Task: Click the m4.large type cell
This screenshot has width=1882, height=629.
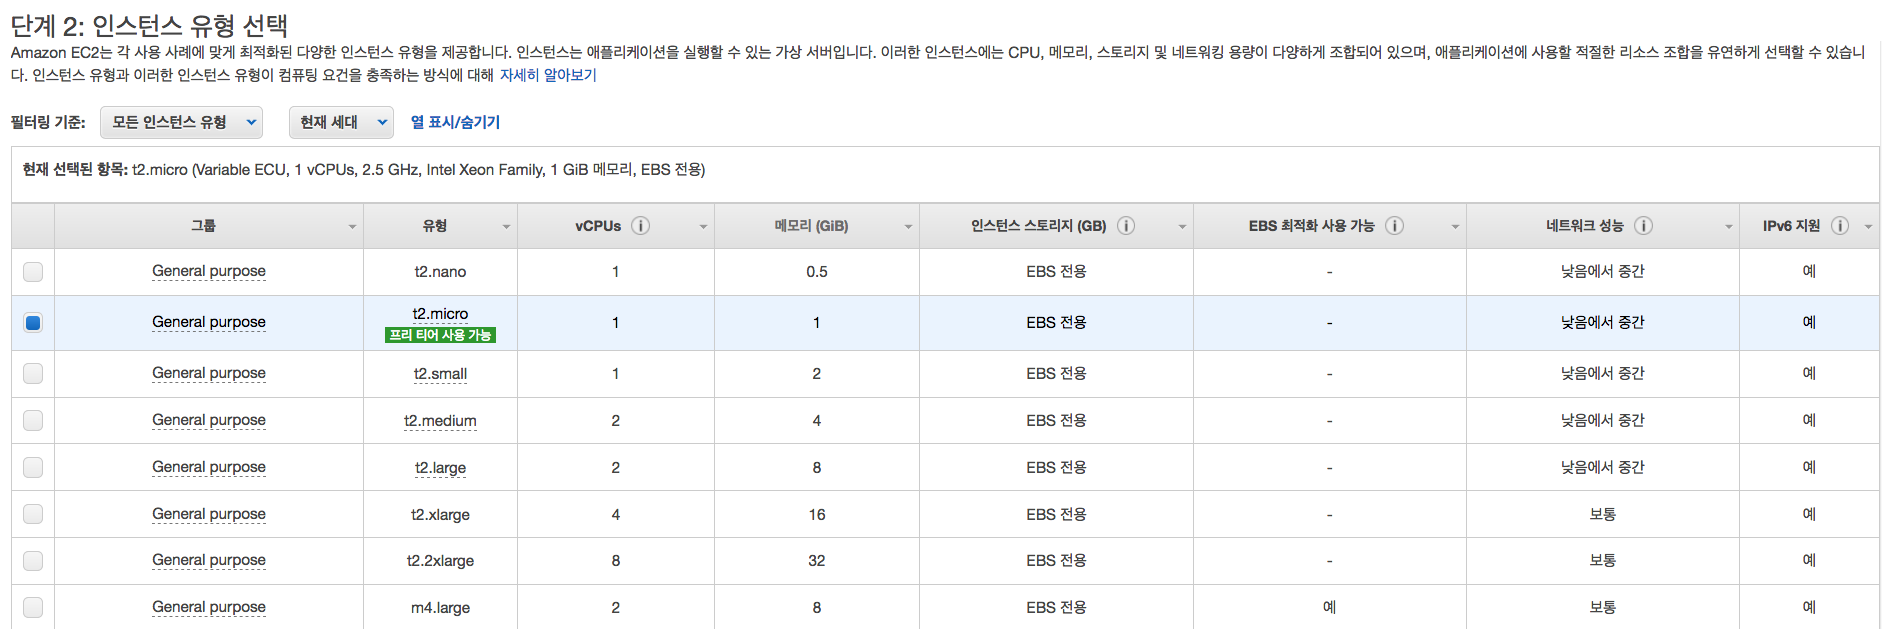Action: coord(440,608)
